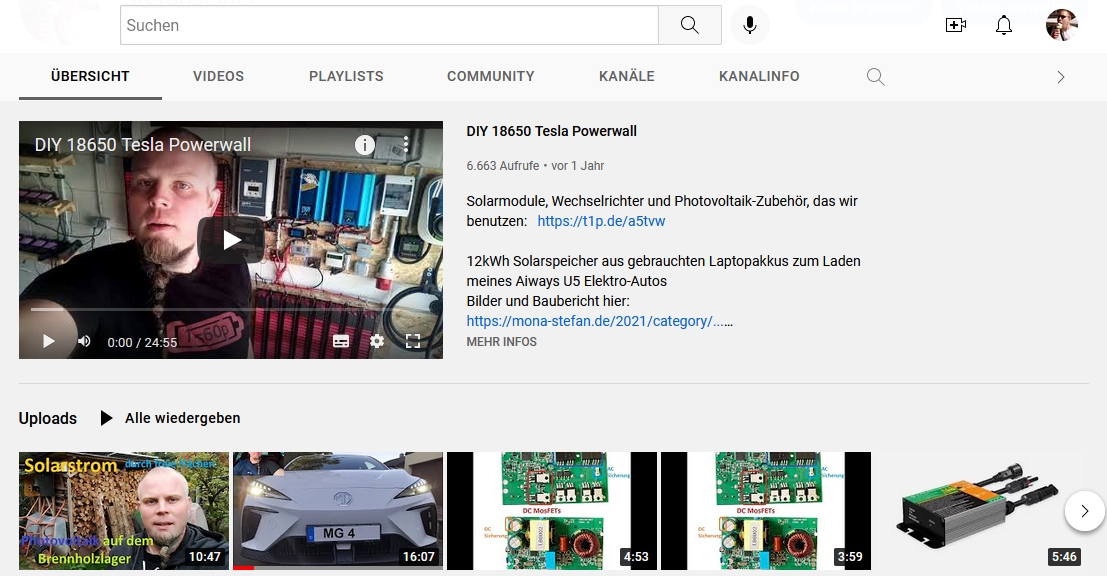Open the create video icon
The height and width of the screenshot is (576, 1107).
click(x=955, y=25)
